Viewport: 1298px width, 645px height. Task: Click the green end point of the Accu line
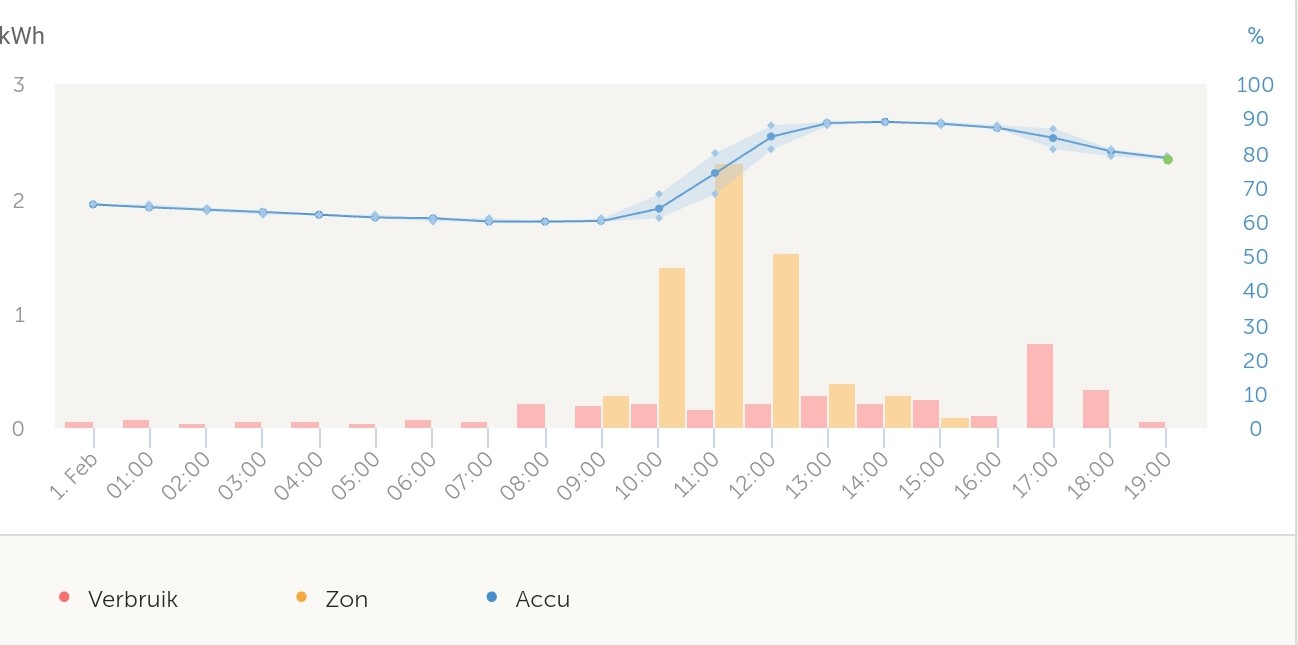[x=1167, y=159]
